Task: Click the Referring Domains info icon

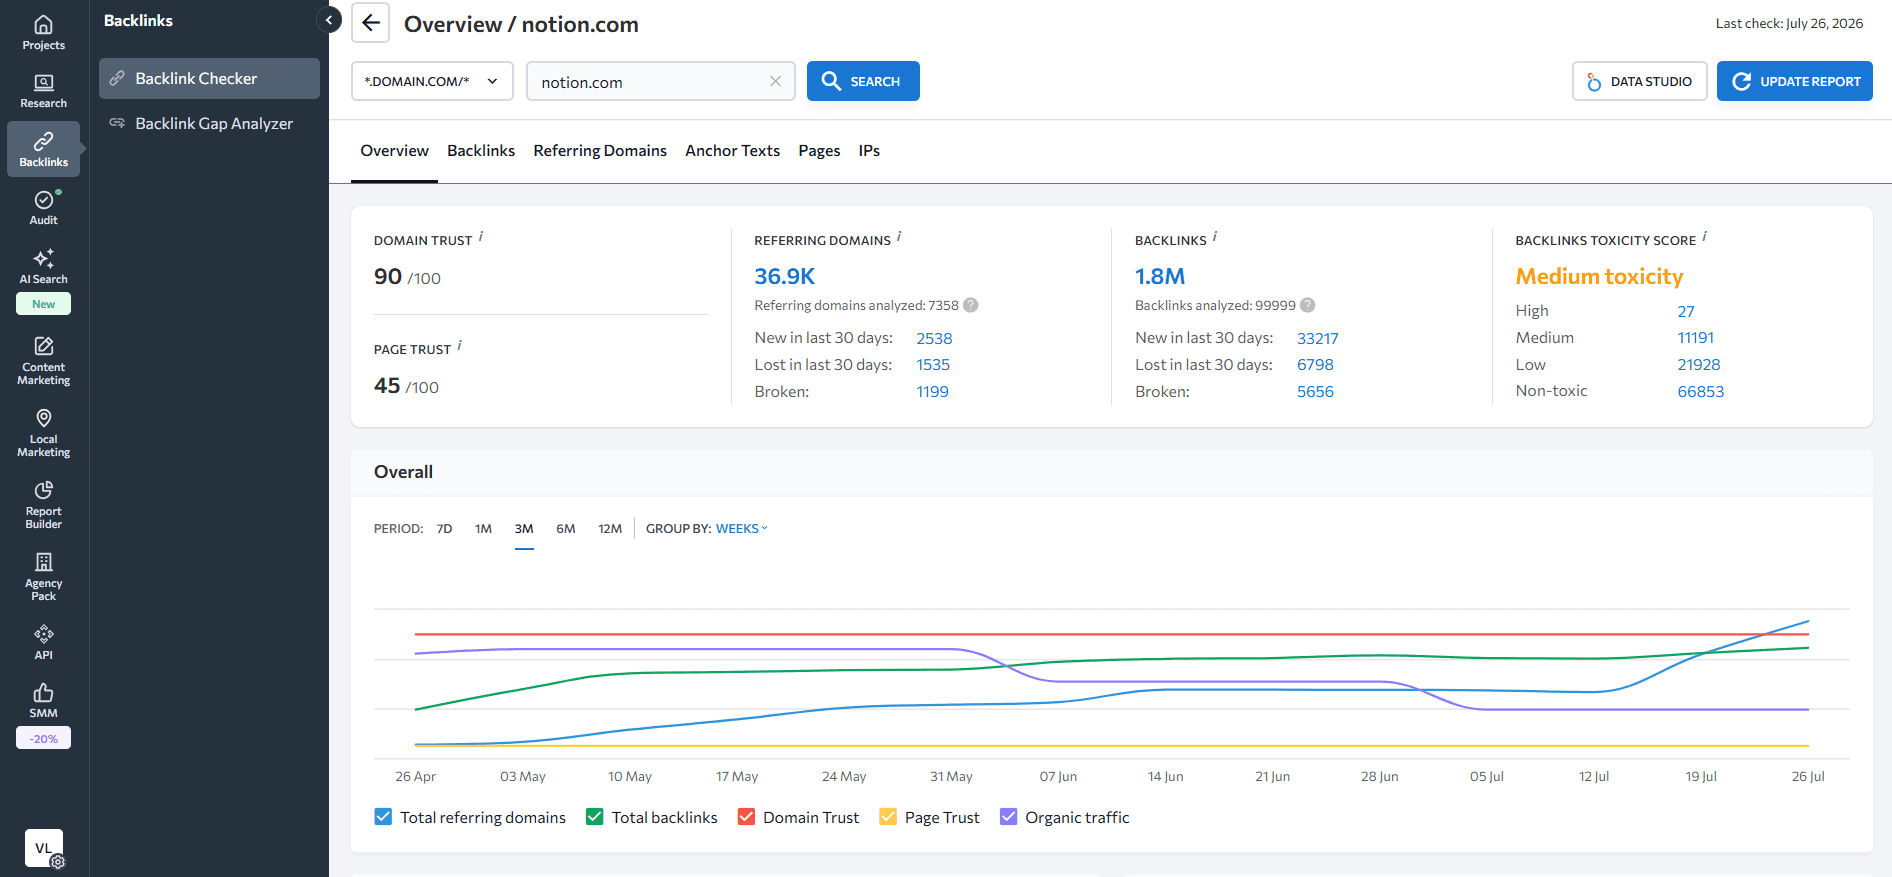Action: [x=899, y=237]
